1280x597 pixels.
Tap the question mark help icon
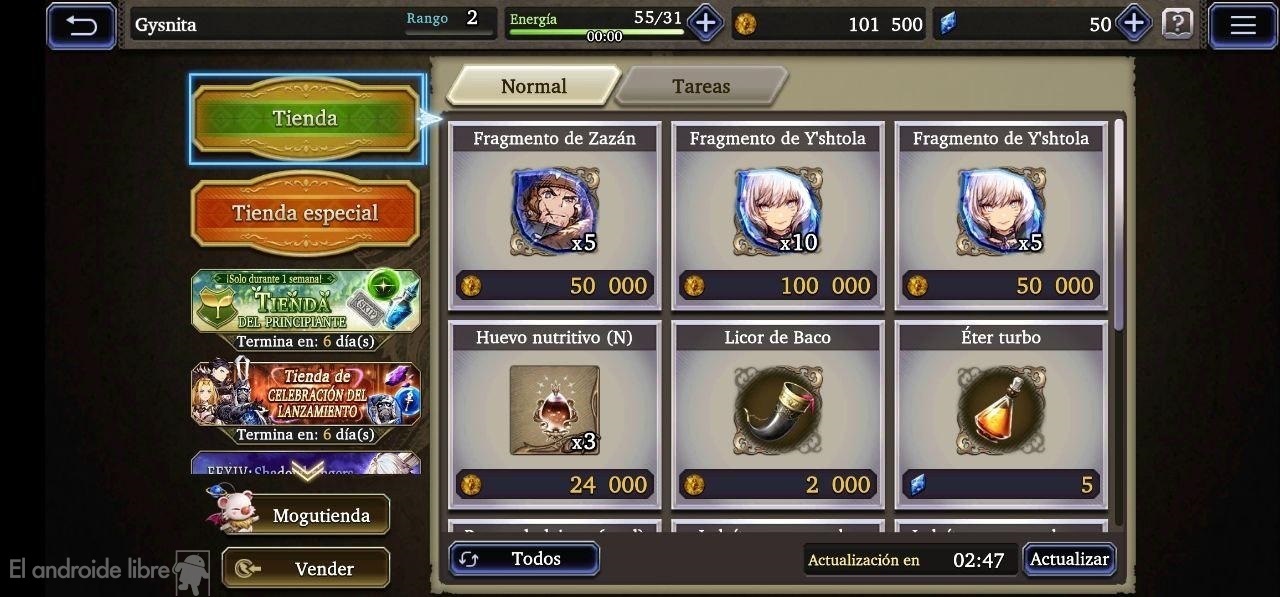[1178, 24]
